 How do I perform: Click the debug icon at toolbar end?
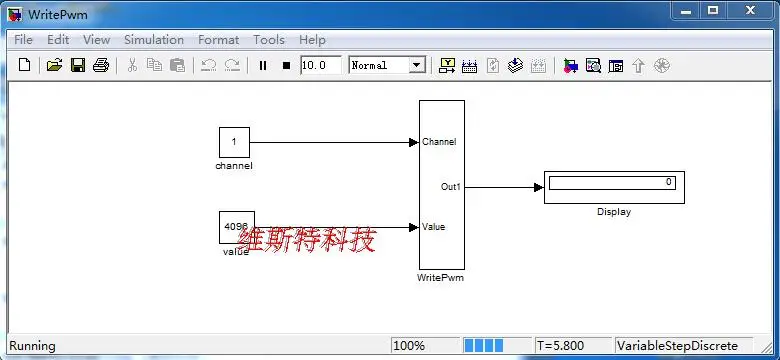(x=662, y=65)
